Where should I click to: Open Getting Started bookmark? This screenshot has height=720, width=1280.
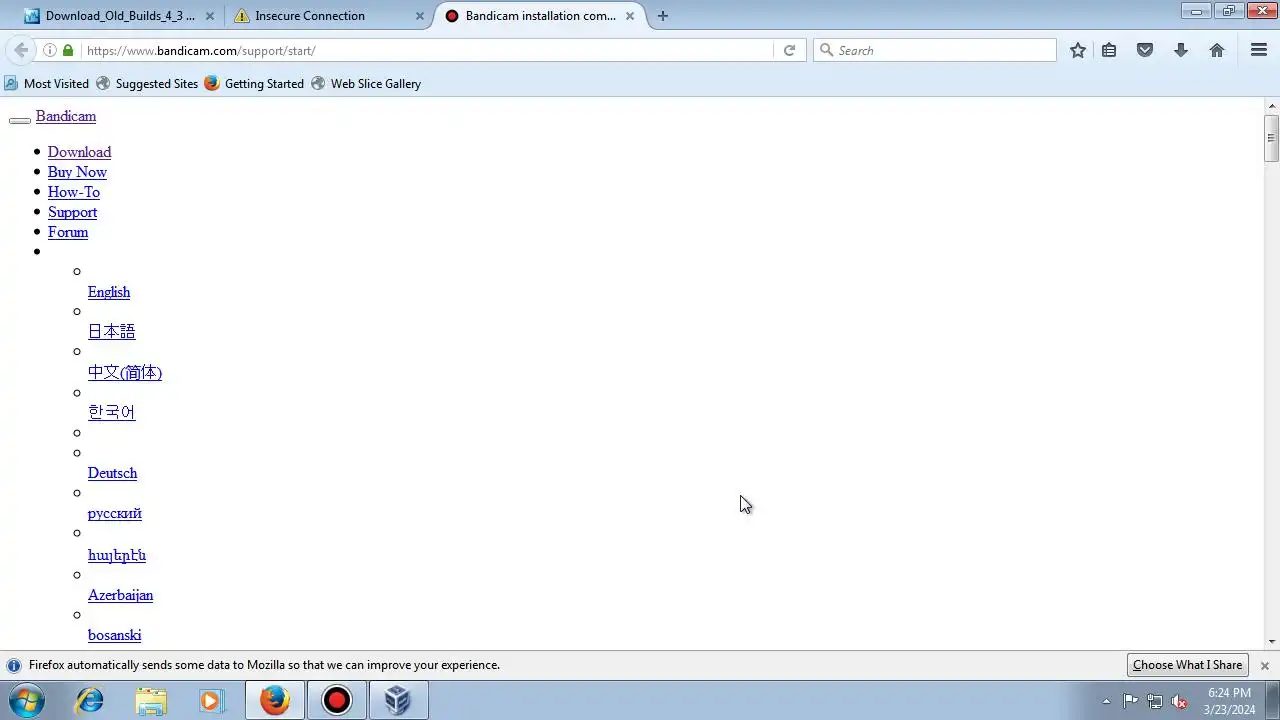254,84
